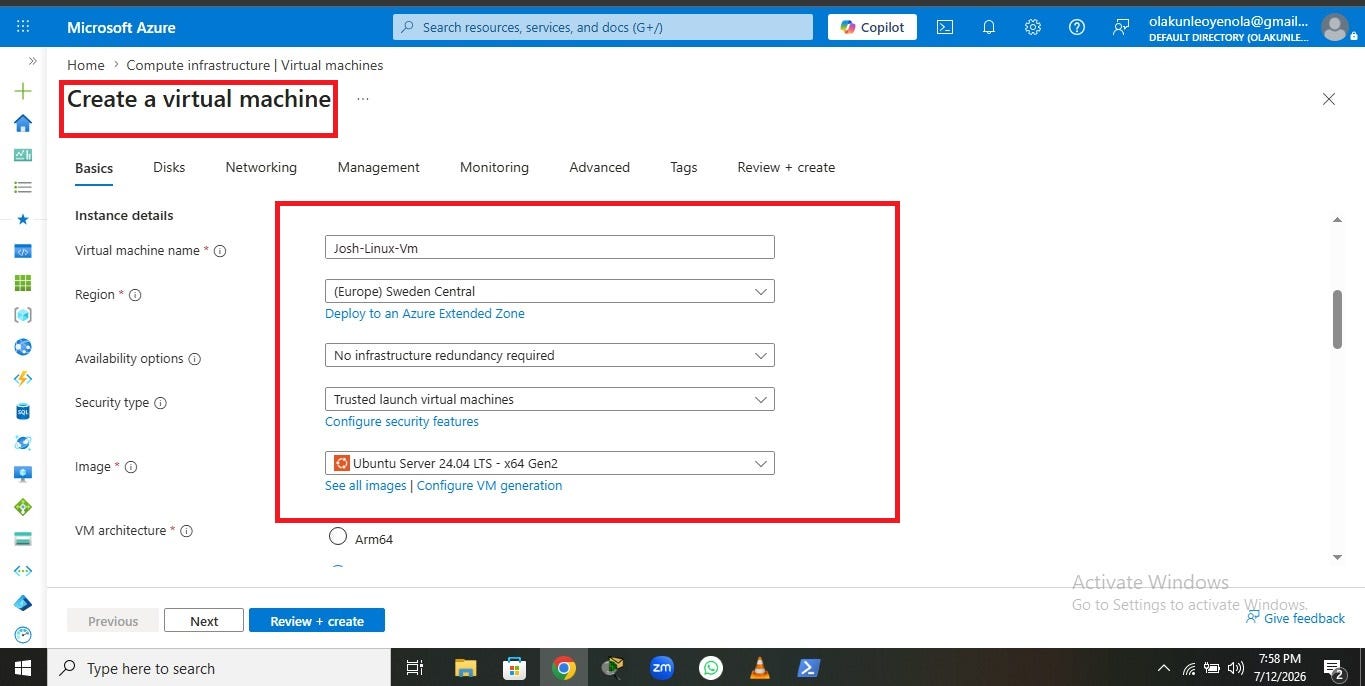Open Zoom from the taskbar

tap(661, 668)
